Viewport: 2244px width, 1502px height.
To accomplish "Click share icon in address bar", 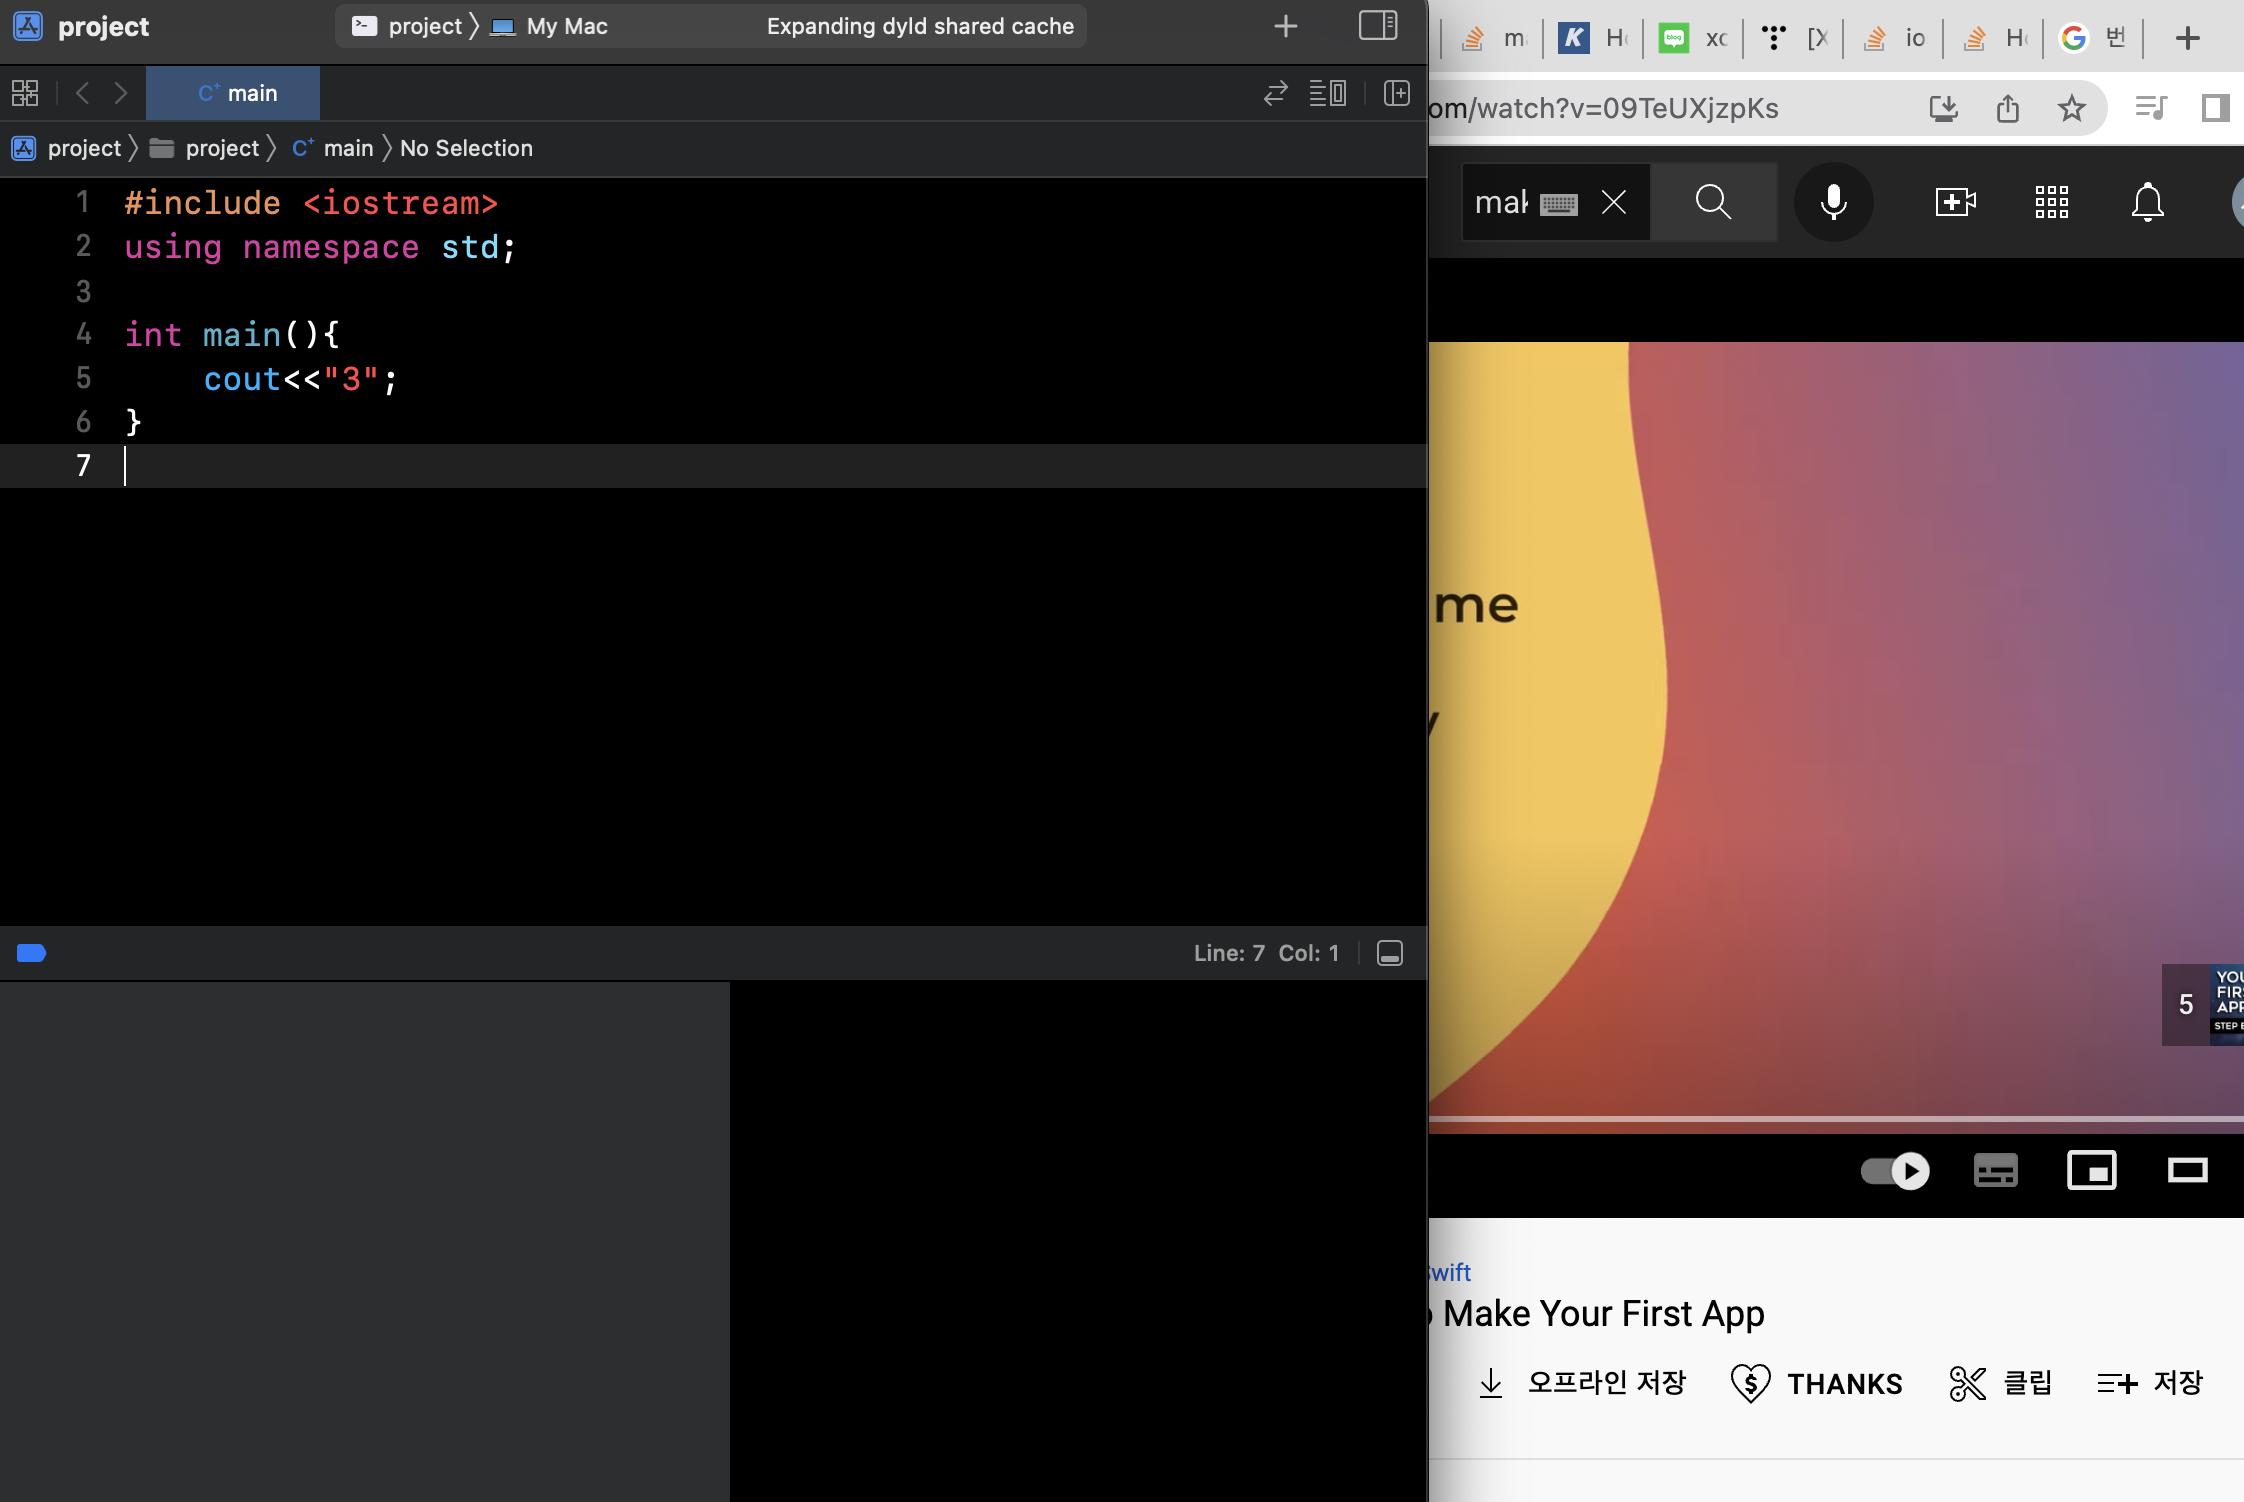I will 2007,108.
